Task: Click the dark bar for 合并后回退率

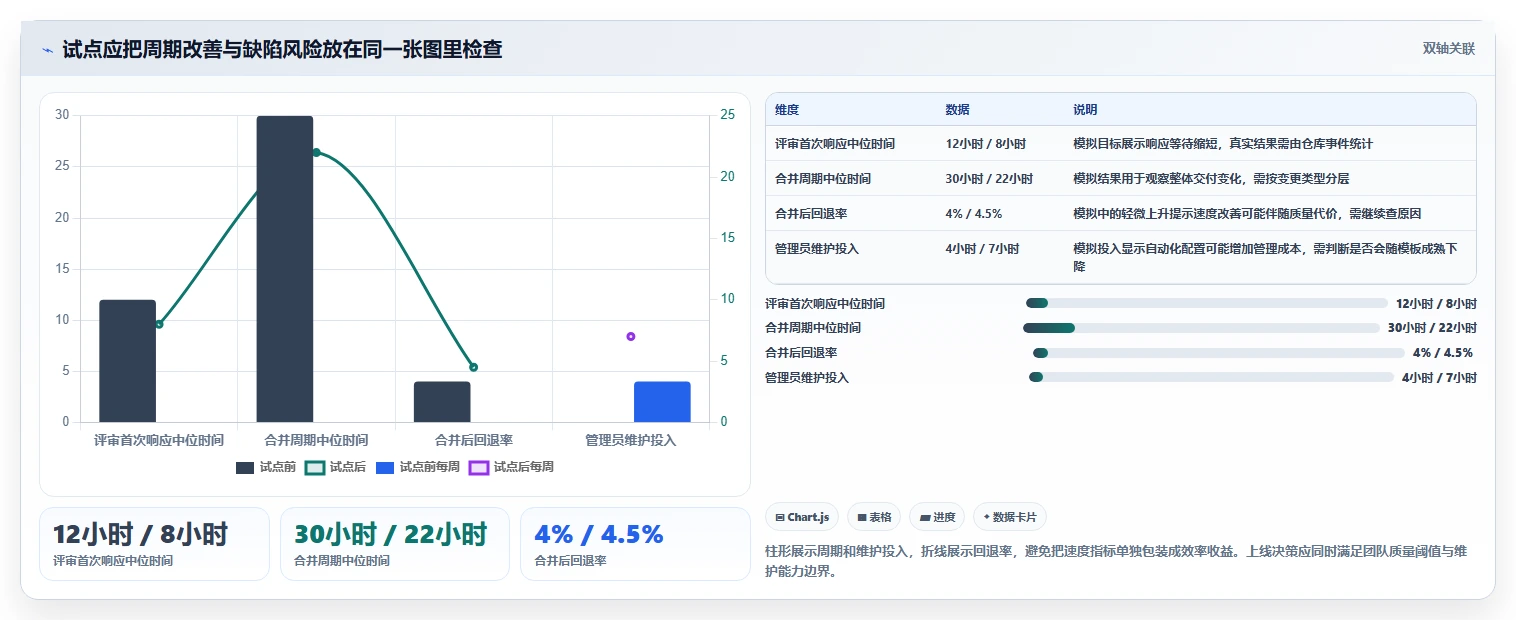Action: coord(442,402)
